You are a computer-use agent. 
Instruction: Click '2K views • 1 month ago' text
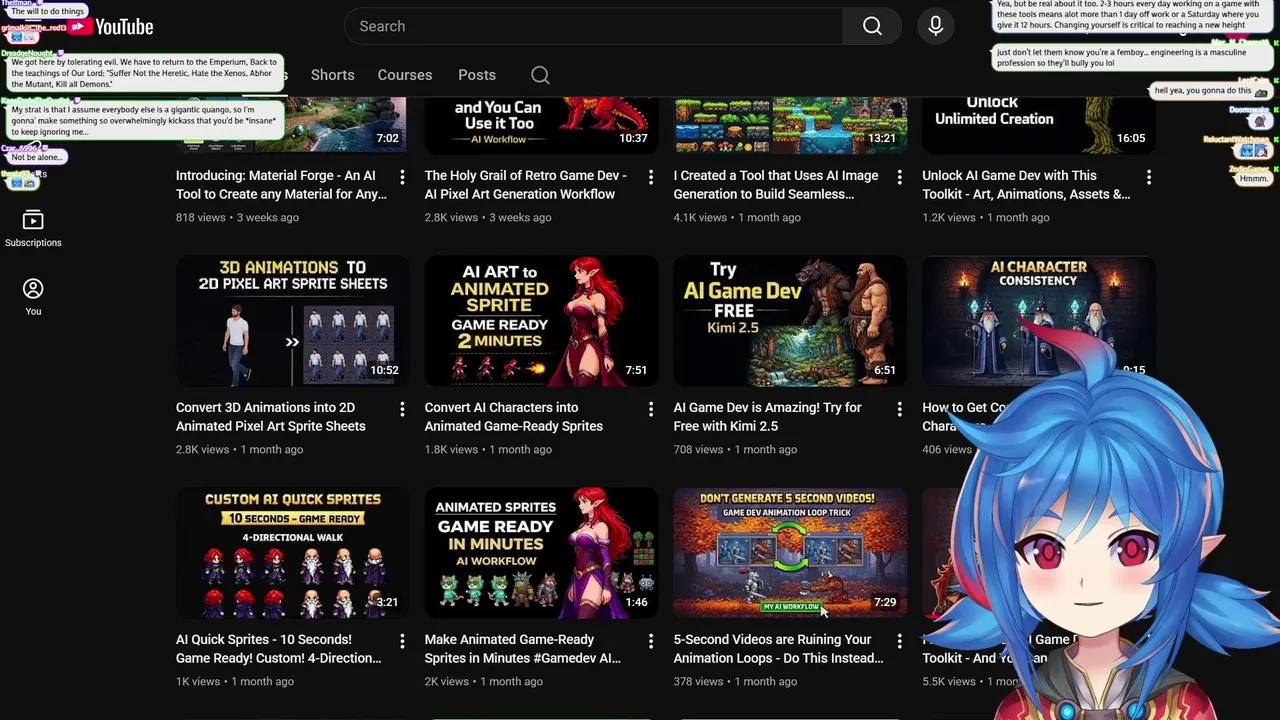484,681
